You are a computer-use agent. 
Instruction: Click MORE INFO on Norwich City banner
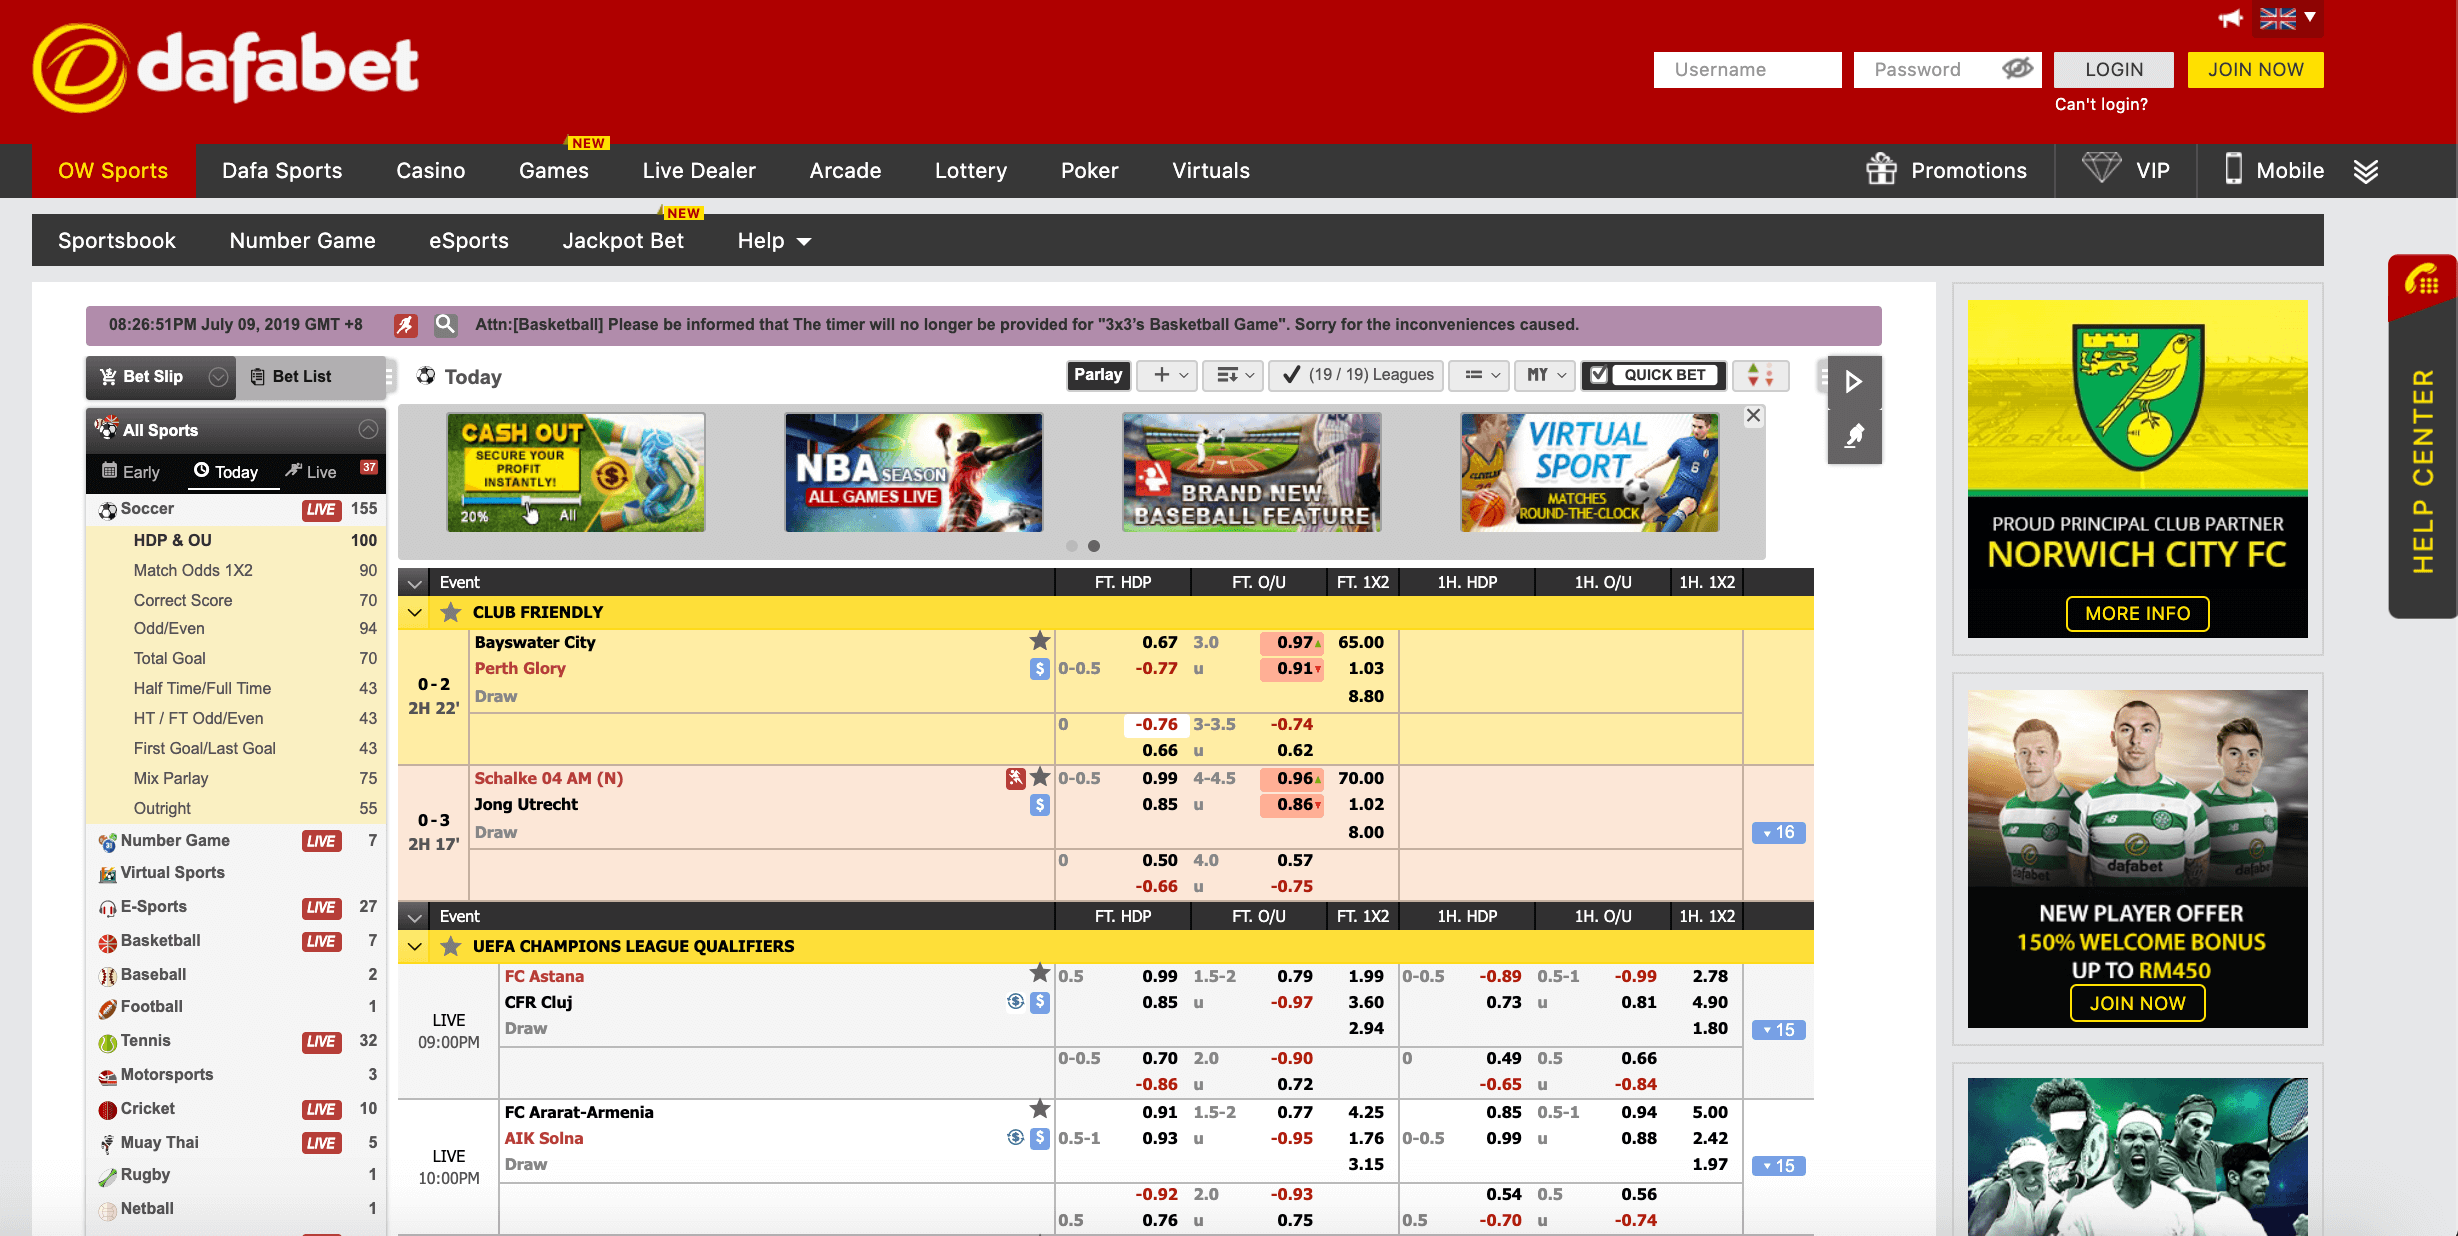(x=2137, y=613)
